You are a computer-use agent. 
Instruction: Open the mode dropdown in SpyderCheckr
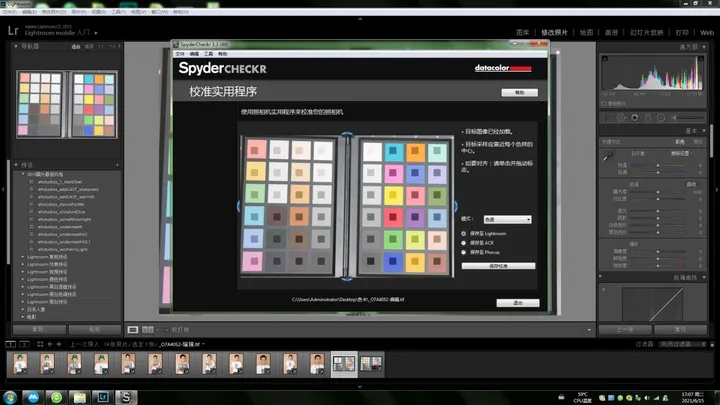[507, 219]
